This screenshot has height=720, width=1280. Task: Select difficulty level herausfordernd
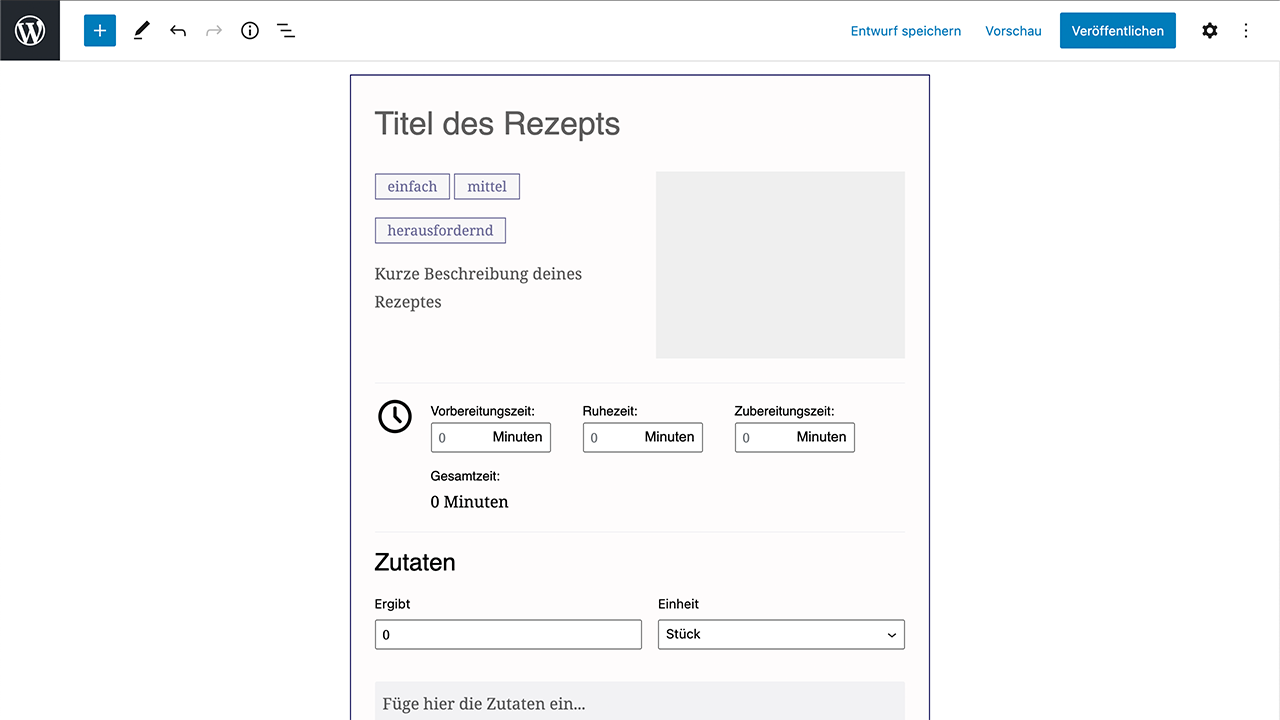point(440,231)
